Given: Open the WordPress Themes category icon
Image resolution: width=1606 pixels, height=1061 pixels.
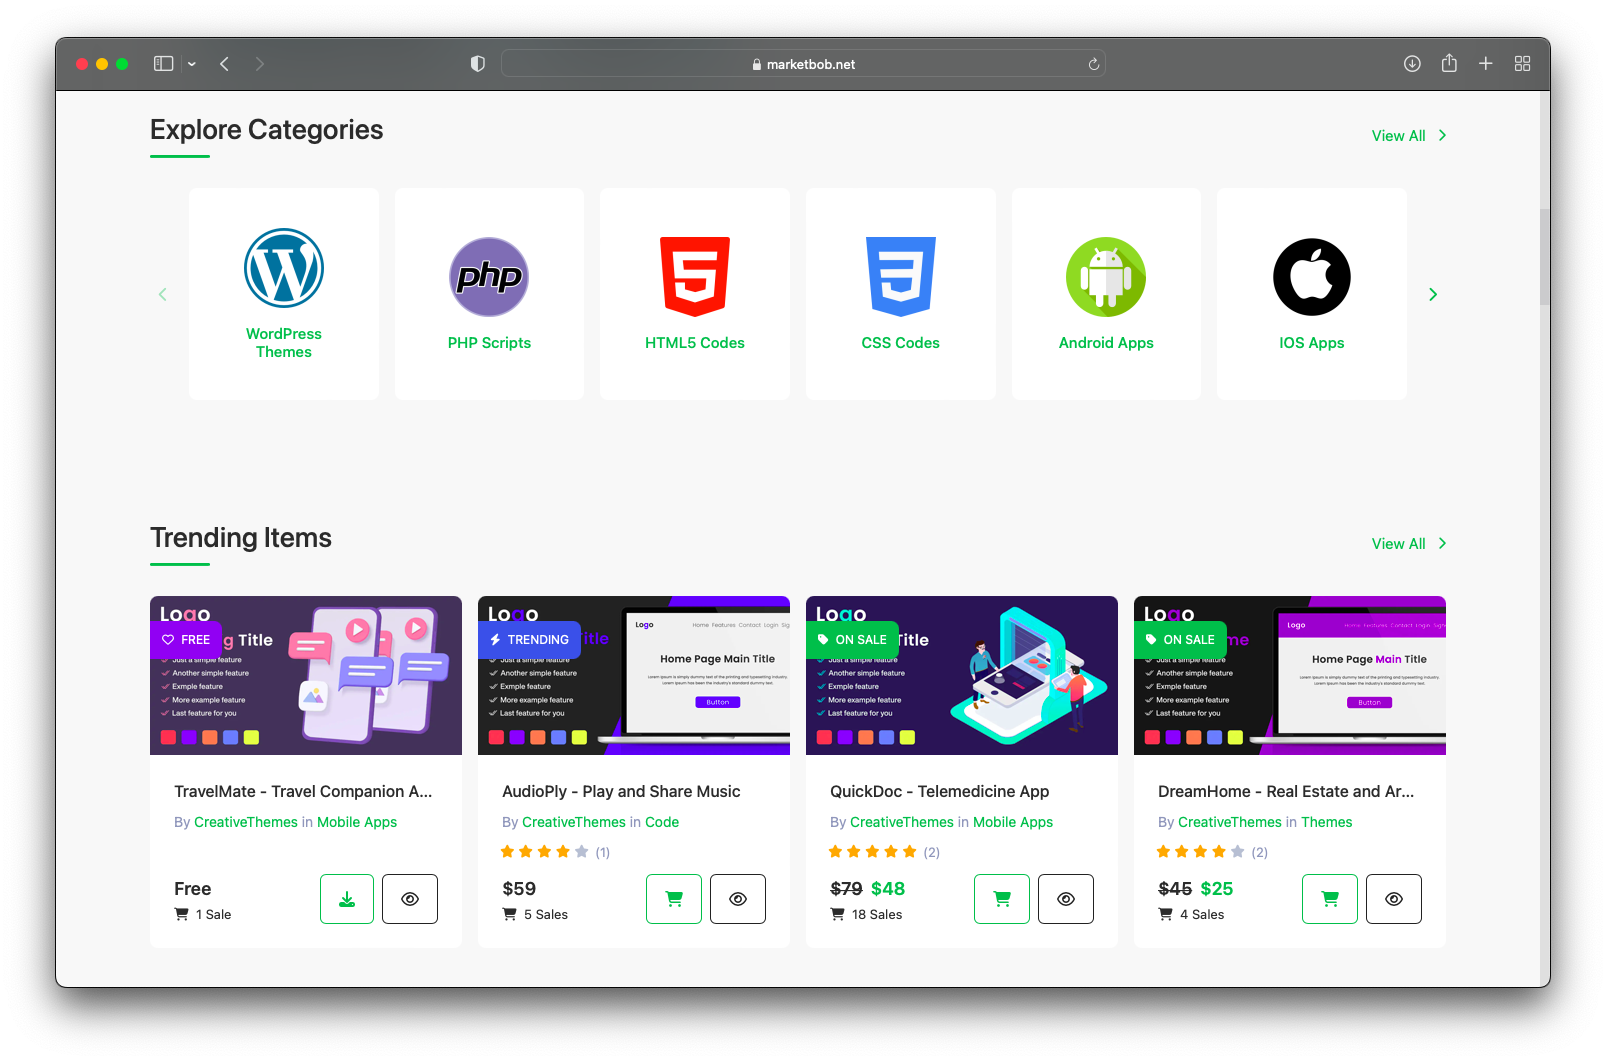Looking at the screenshot, I should click(x=284, y=268).
